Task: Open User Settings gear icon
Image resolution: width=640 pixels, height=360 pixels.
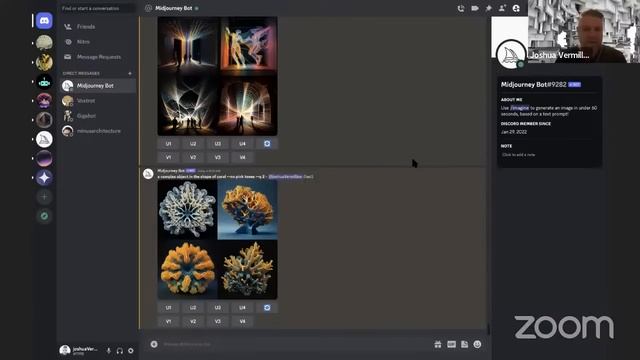Action: tap(131, 350)
